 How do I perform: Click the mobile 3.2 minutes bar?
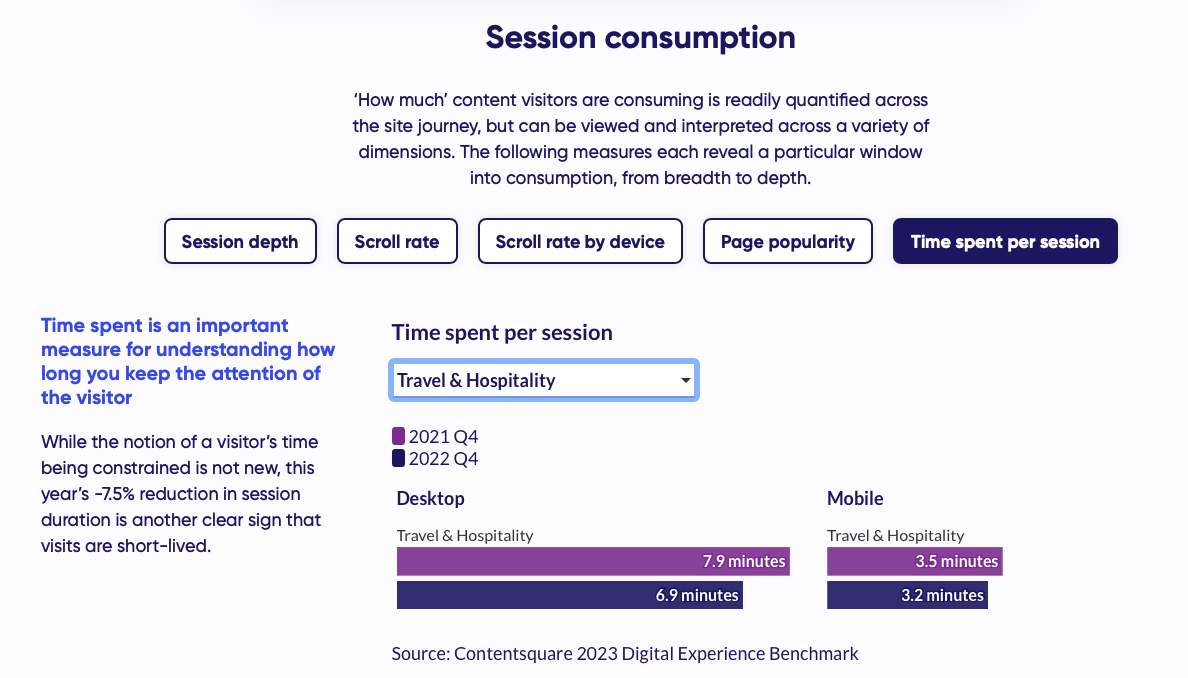coord(907,595)
